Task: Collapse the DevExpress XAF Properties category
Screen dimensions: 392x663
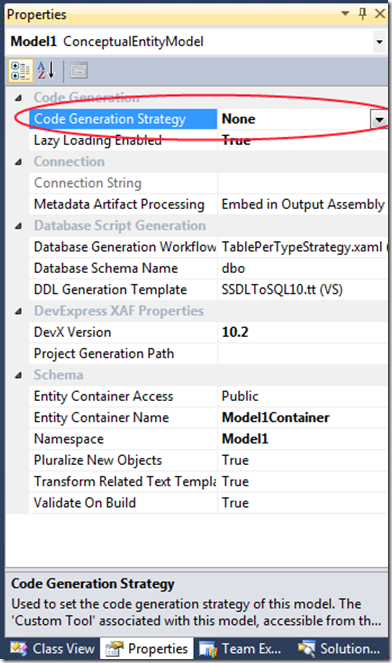Action: point(18,312)
